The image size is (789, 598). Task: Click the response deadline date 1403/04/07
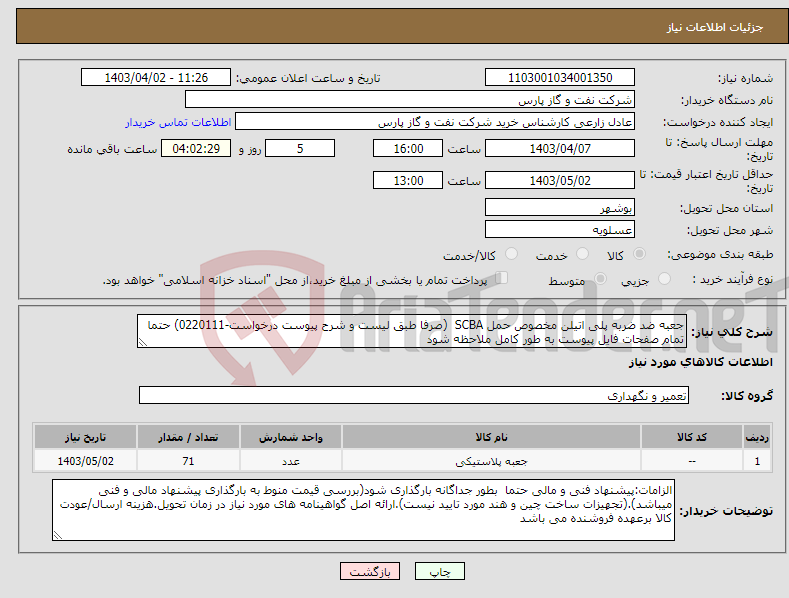click(560, 148)
